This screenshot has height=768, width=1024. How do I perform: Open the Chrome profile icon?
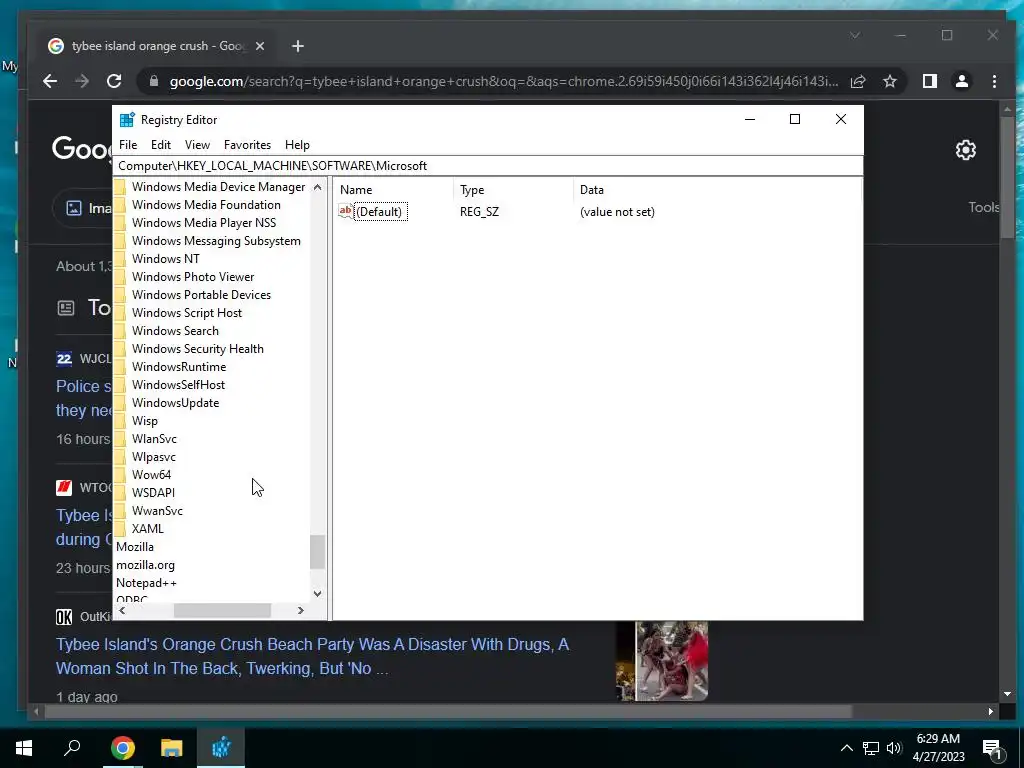point(961,81)
